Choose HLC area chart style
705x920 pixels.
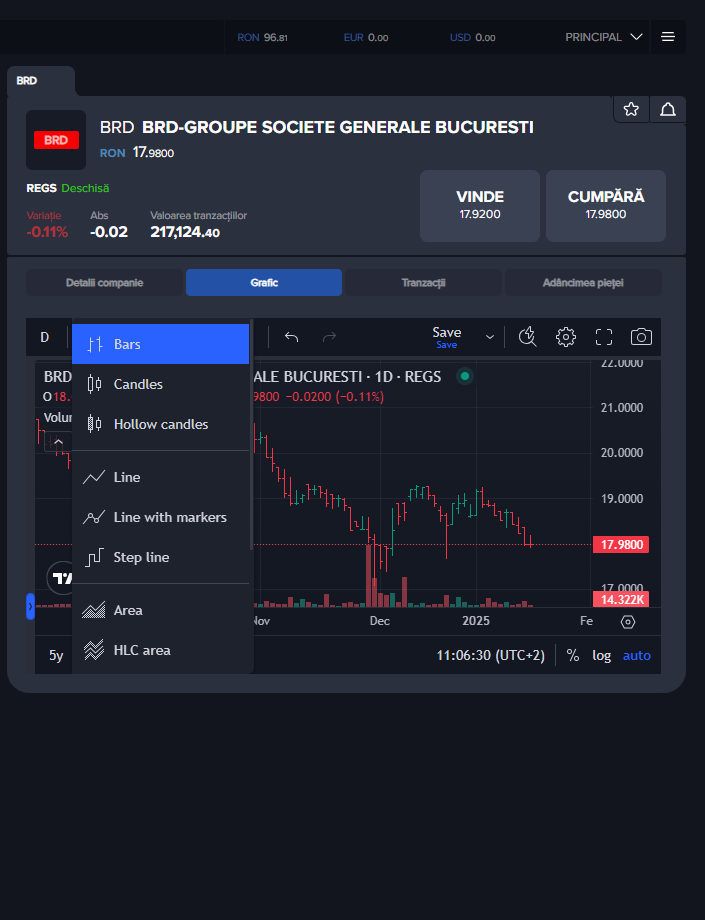pyautogui.click(x=161, y=650)
